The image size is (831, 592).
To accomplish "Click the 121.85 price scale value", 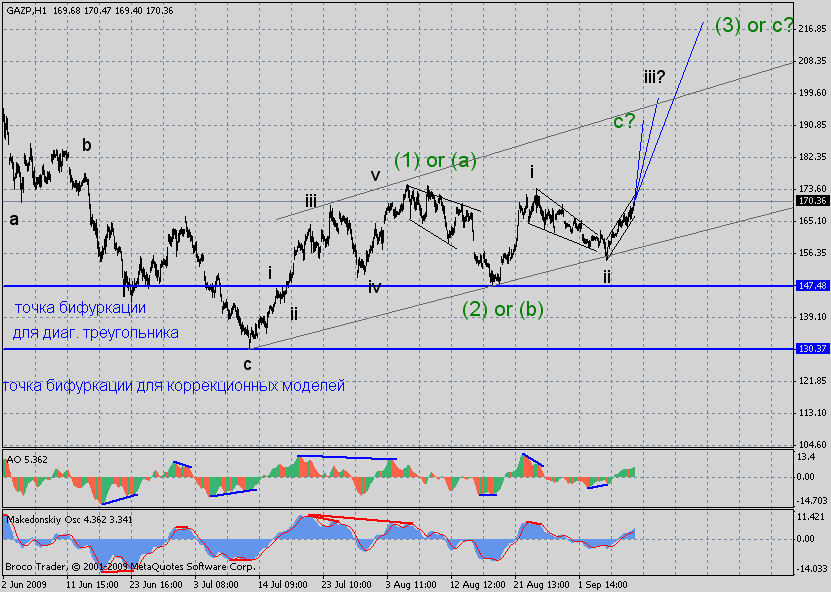I will click(x=812, y=381).
